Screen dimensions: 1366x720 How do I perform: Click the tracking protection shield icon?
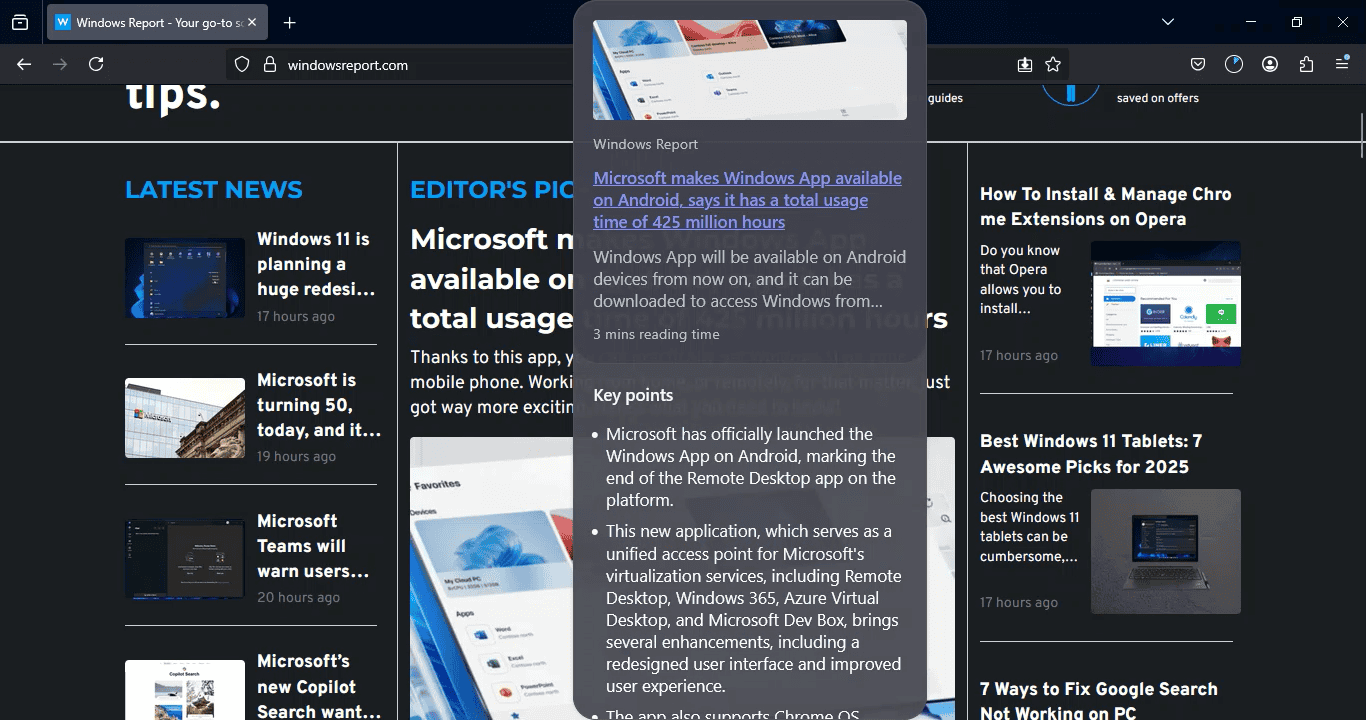(x=242, y=64)
